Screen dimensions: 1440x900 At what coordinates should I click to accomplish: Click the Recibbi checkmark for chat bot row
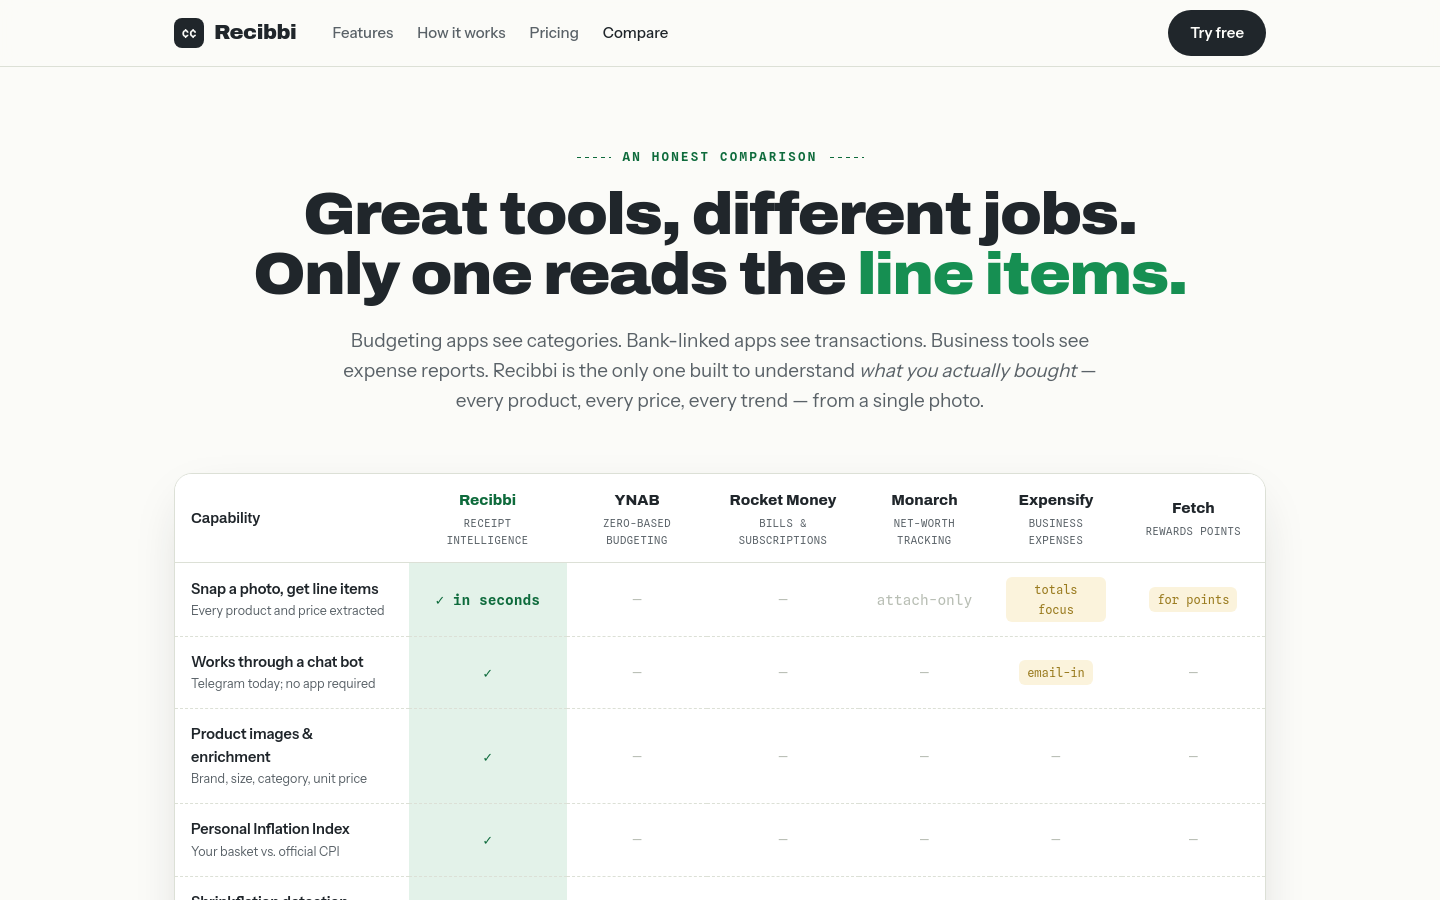click(488, 673)
